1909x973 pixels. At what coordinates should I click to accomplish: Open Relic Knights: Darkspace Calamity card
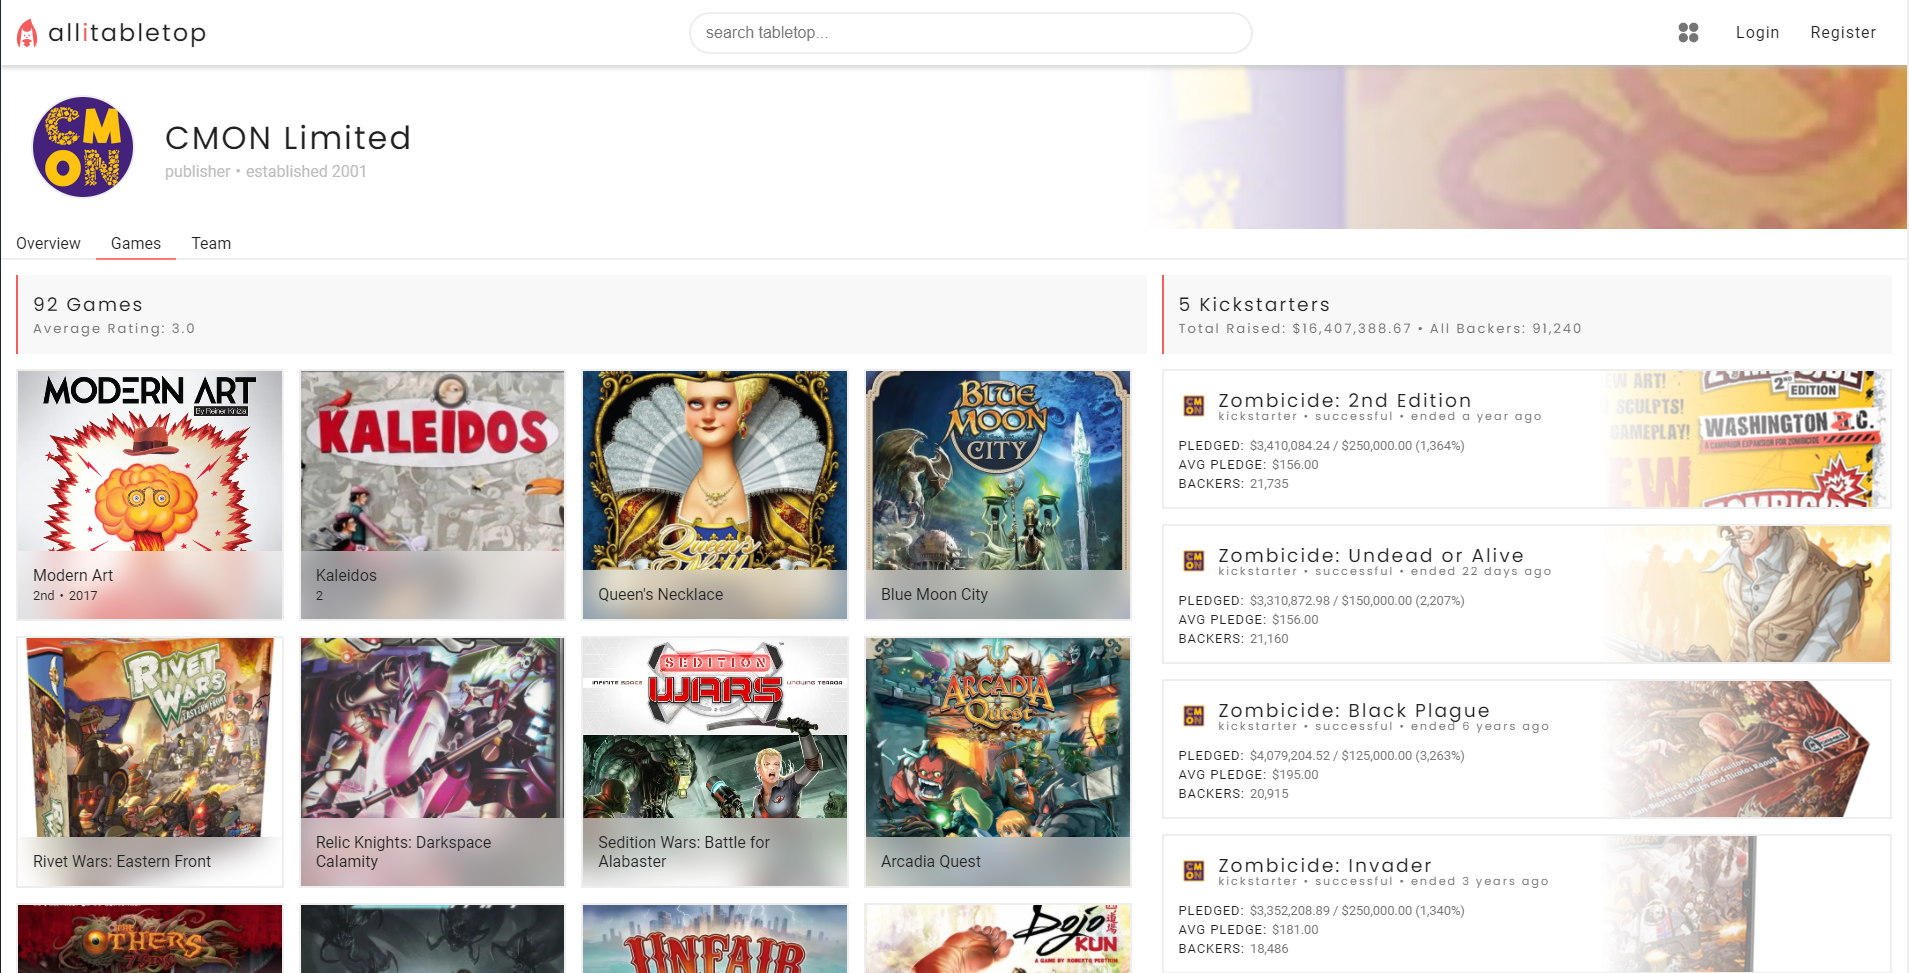point(432,762)
